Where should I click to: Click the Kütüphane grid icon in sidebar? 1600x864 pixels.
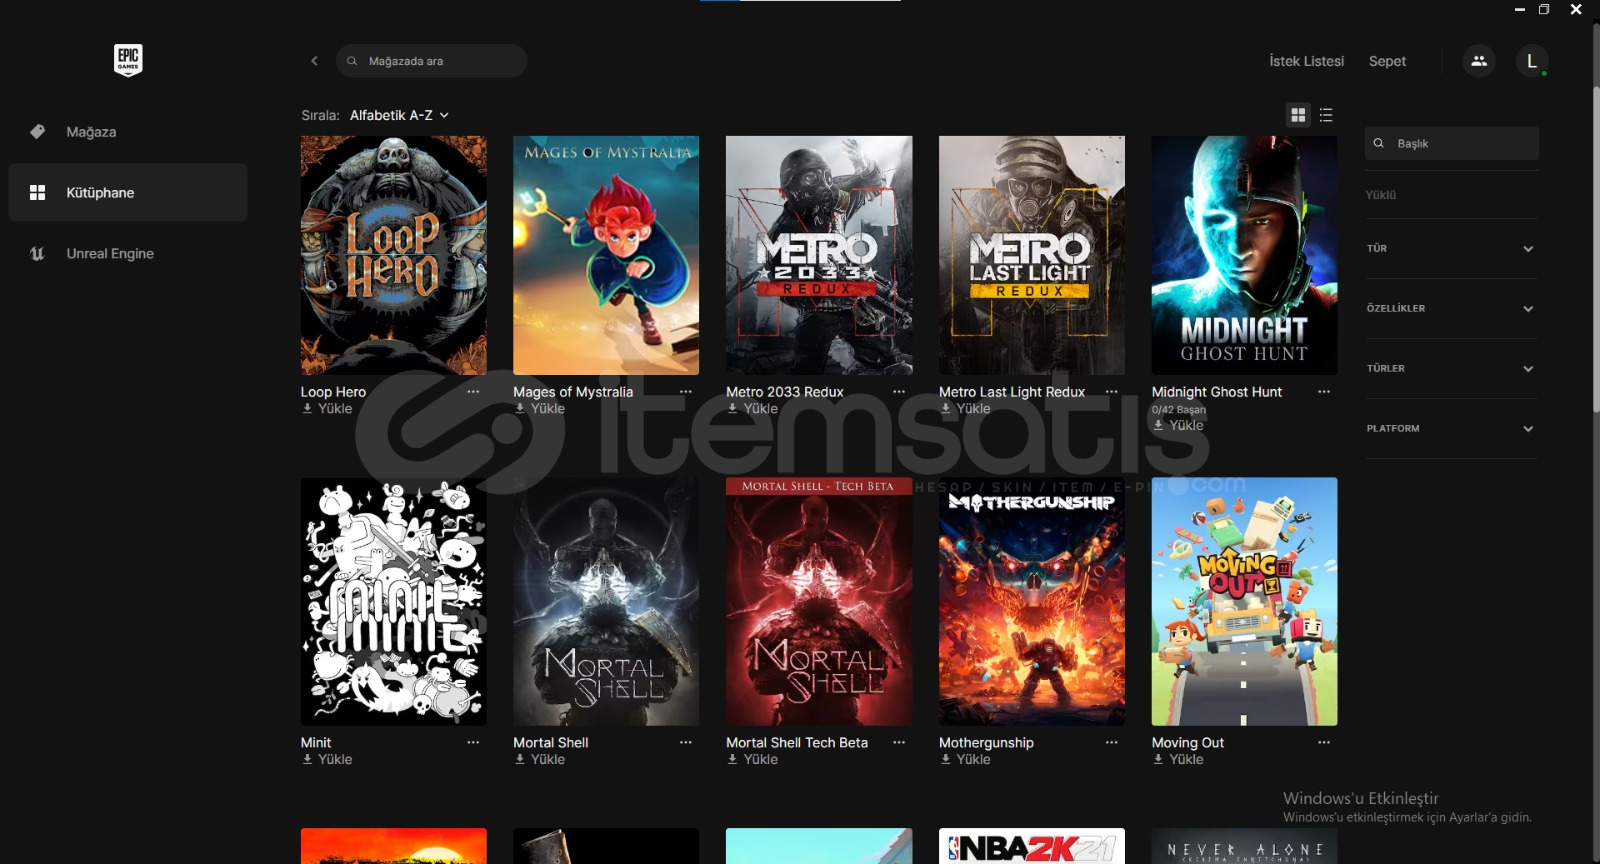[38, 192]
